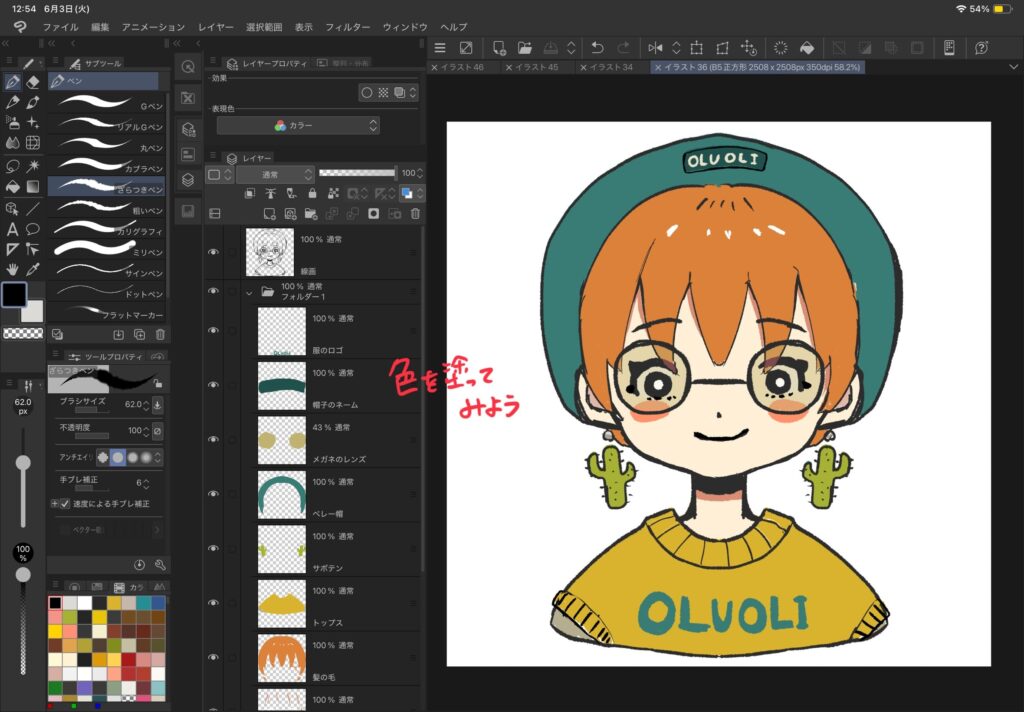Open the Clip Studio help icon

(x=982, y=48)
